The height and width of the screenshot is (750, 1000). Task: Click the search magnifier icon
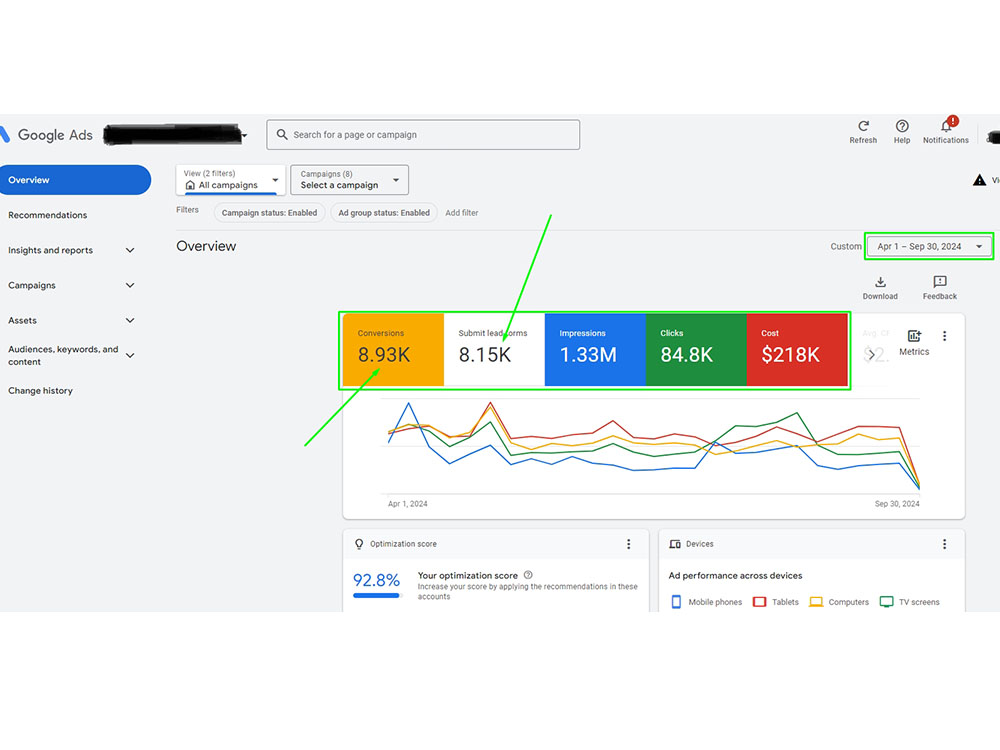[x=281, y=135]
